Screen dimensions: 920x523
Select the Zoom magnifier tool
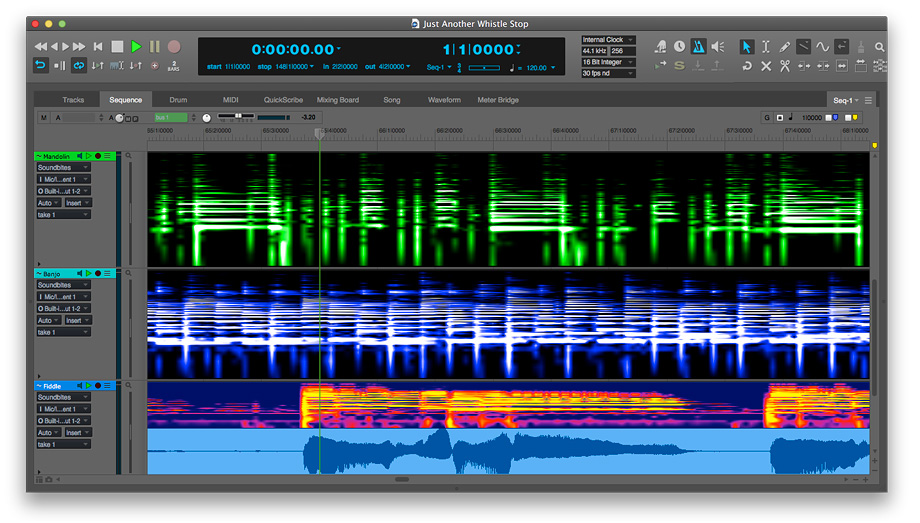(880, 46)
